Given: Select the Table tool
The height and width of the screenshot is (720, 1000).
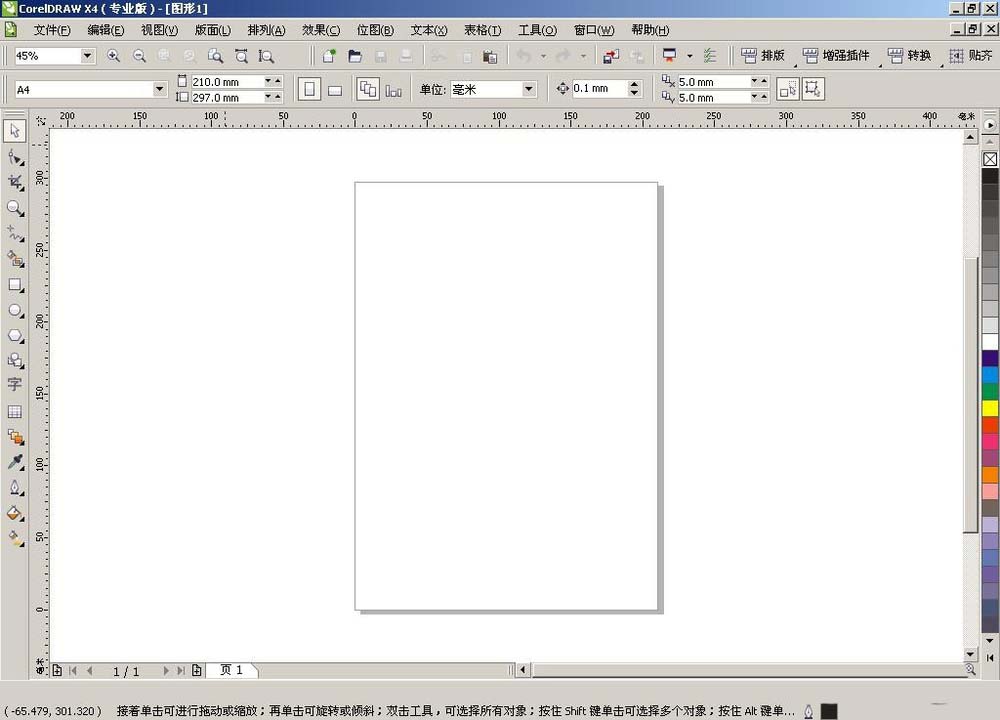Looking at the screenshot, I should coord(15,411).
